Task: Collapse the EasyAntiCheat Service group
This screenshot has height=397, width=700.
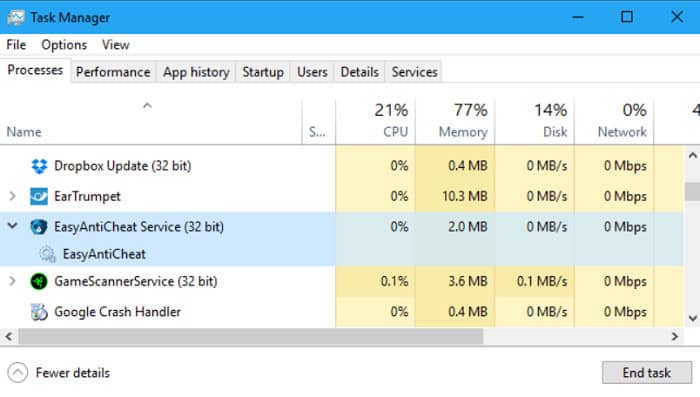Action: tap(12, 226)
